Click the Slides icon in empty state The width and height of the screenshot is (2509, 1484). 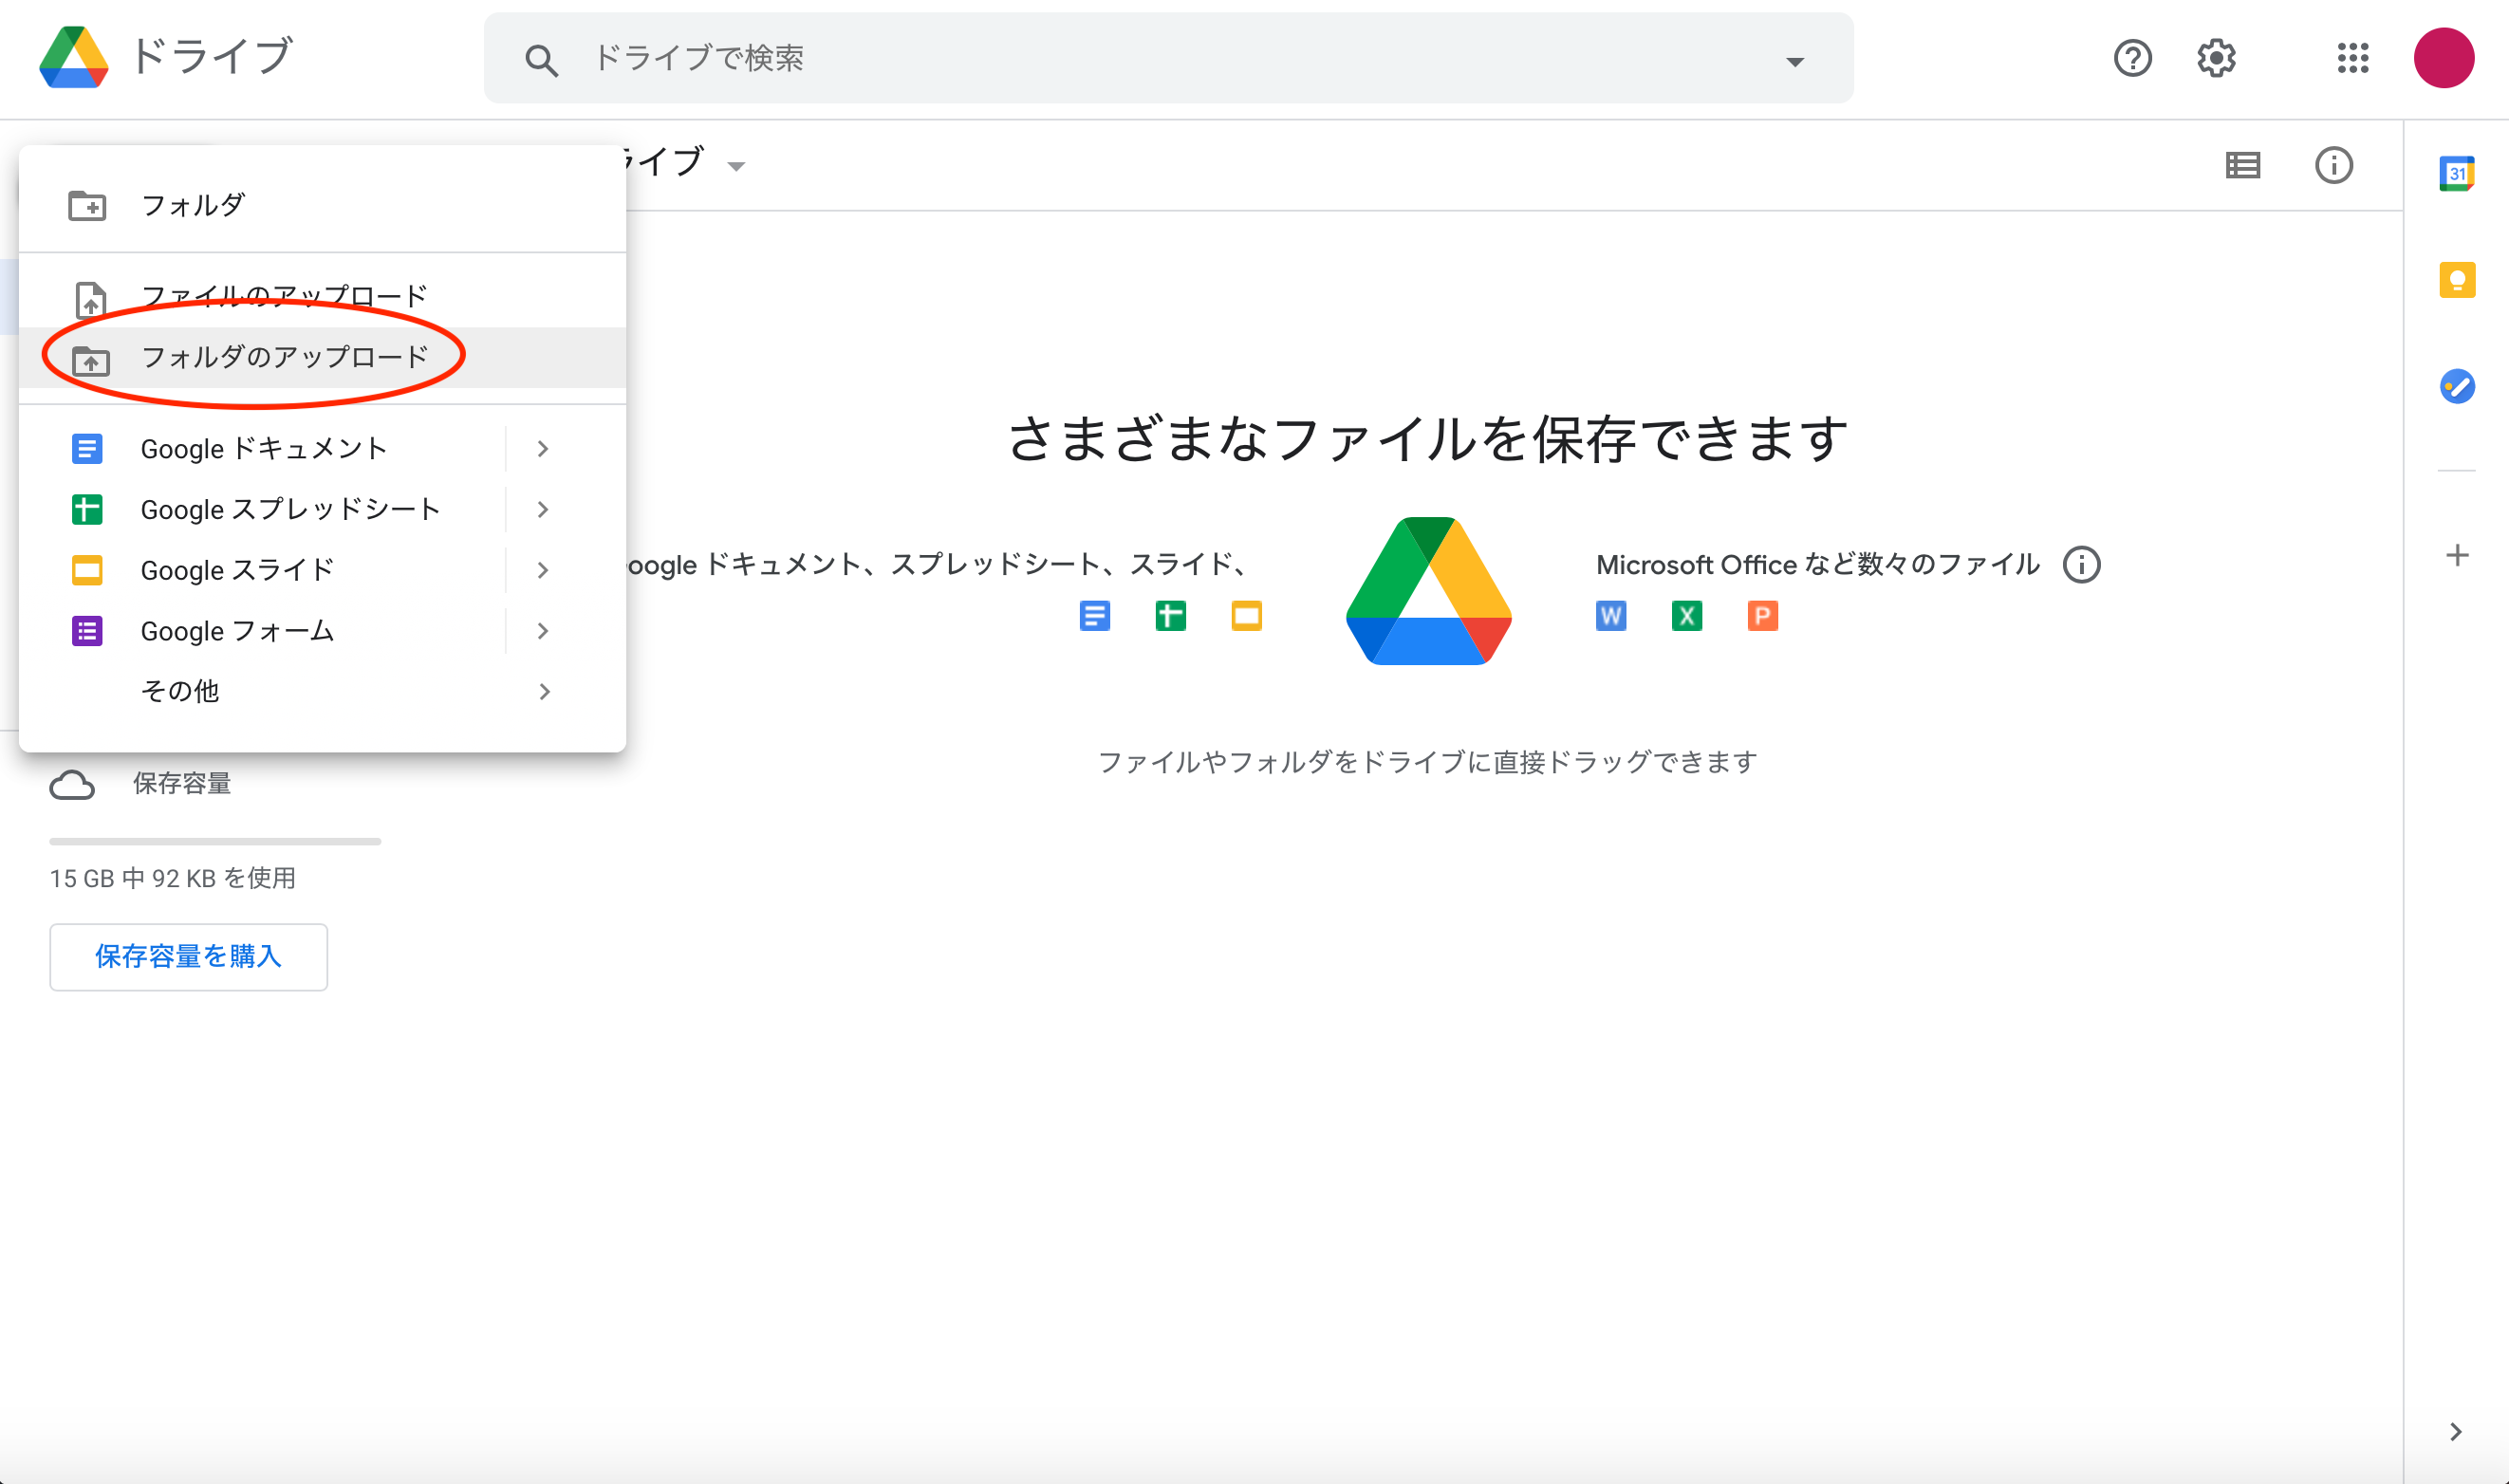coord(1246,616)
